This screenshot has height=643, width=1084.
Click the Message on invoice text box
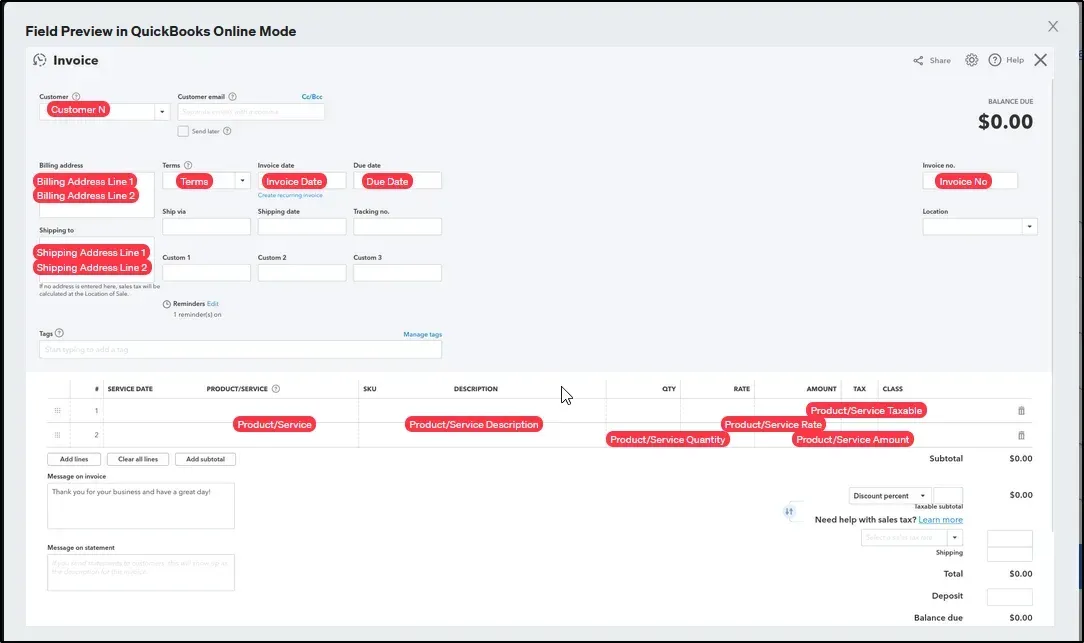141,505
